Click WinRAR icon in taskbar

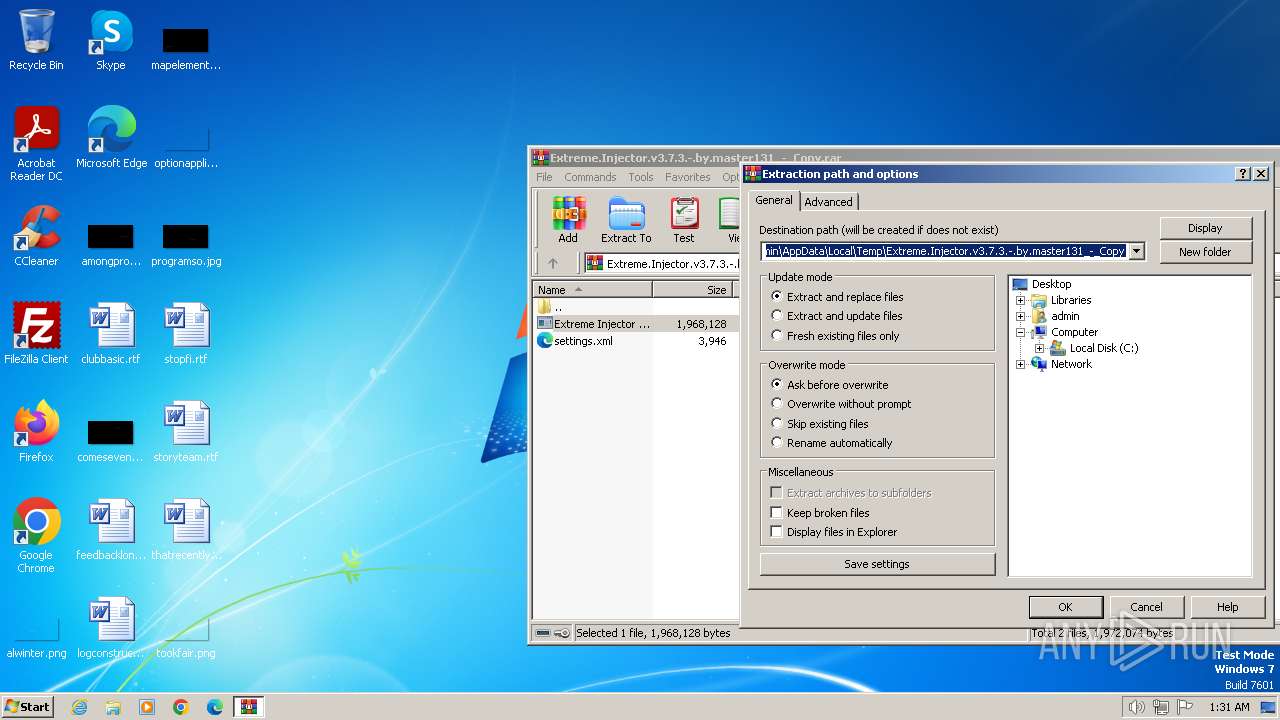point(248,707)
